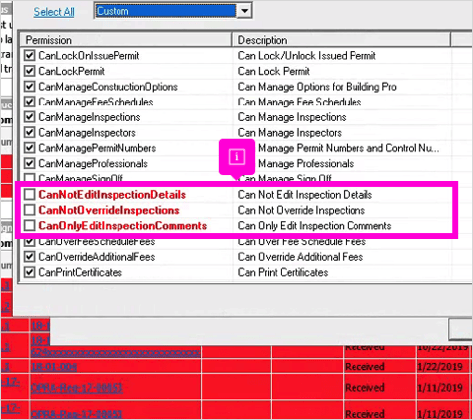Uncheck CanLockOnIssuePermit permission

30,55
